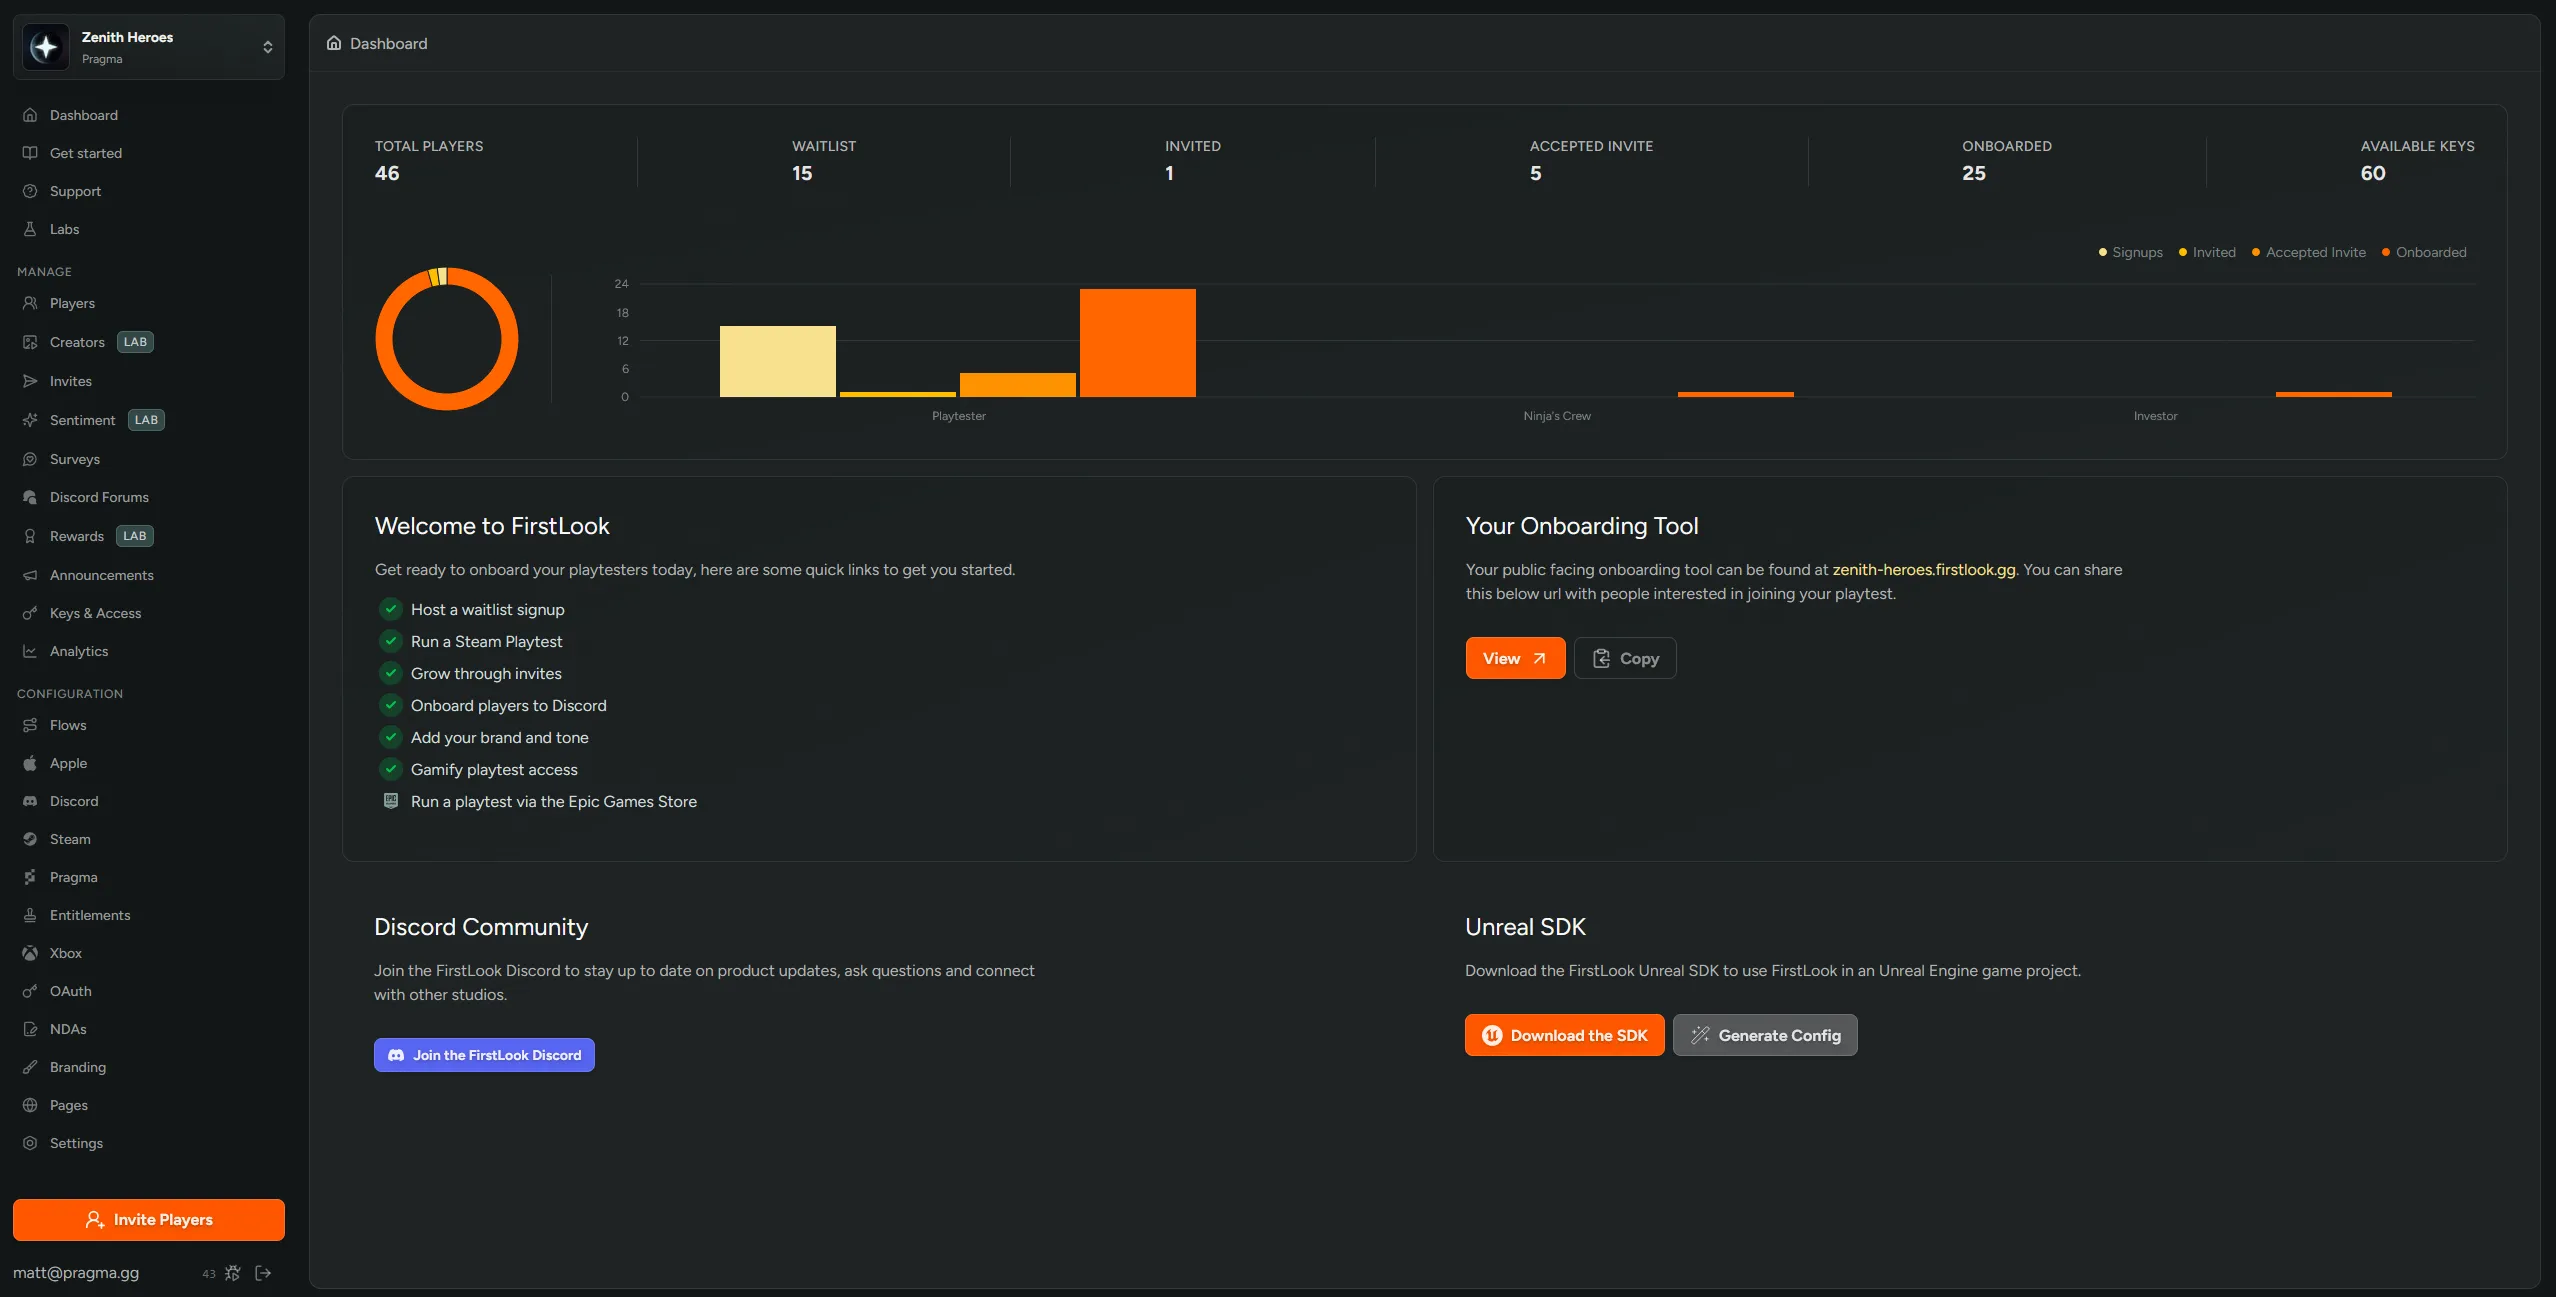The width and height of the screenshot is (2556, 1297).
Task: Open Sentiment lab page in sidebar
Action: click(x=82, y=420)
